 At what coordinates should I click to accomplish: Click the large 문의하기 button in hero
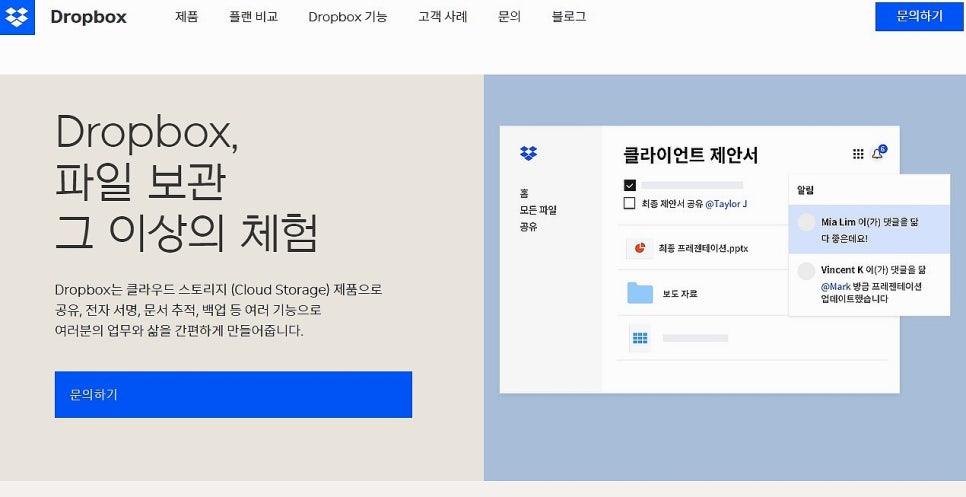click(x=233, y=394)
